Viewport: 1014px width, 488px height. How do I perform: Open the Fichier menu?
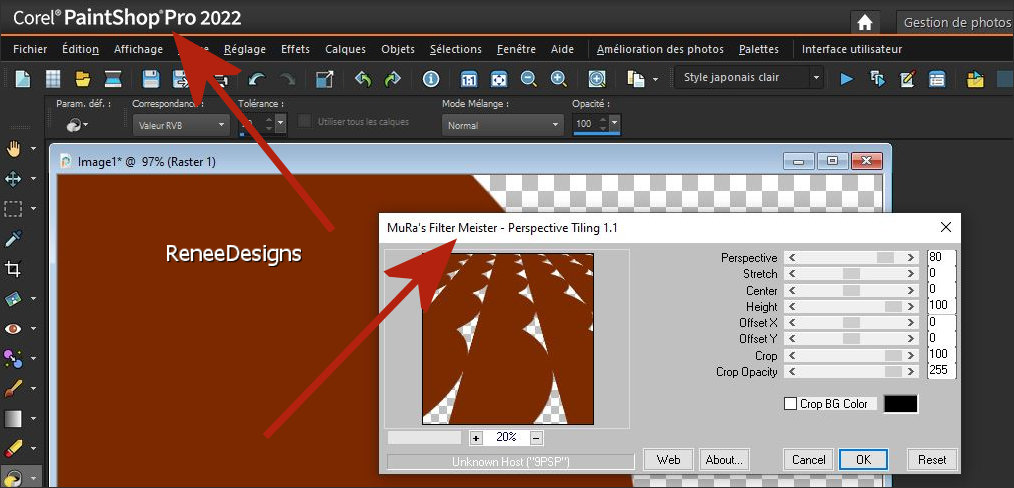(30, 49)
